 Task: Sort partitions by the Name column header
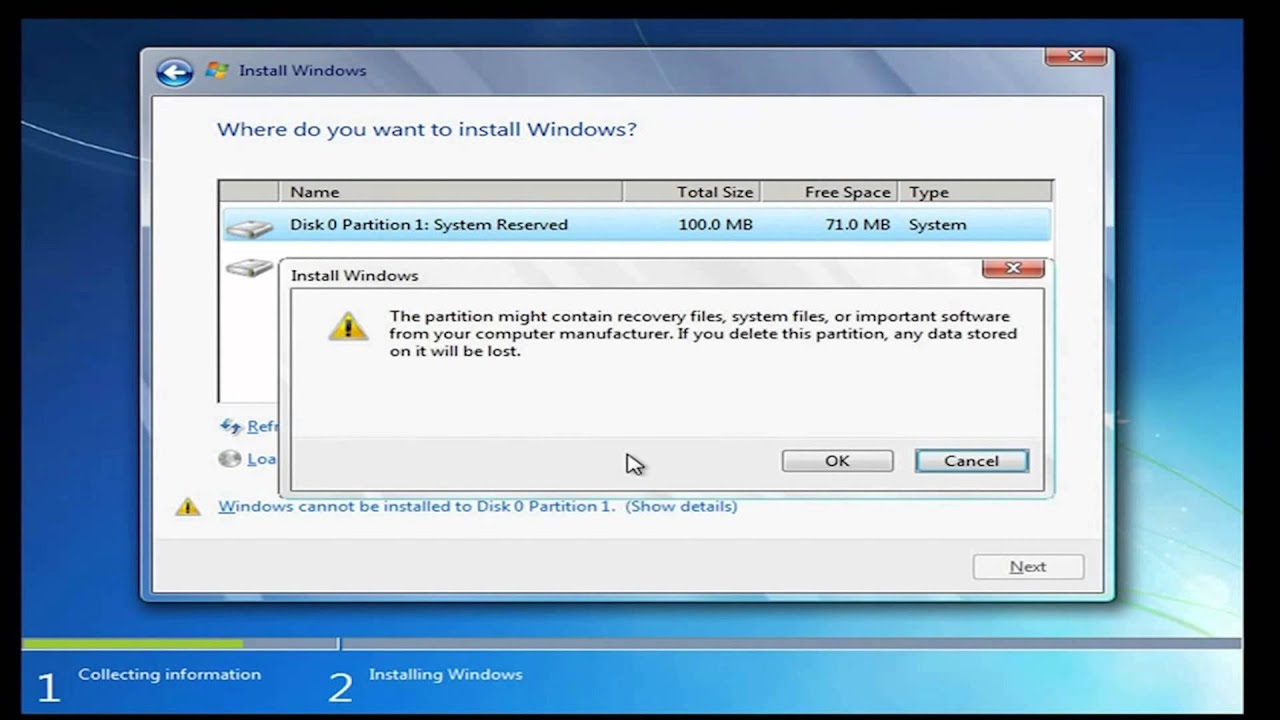click(x=450, y=192)
